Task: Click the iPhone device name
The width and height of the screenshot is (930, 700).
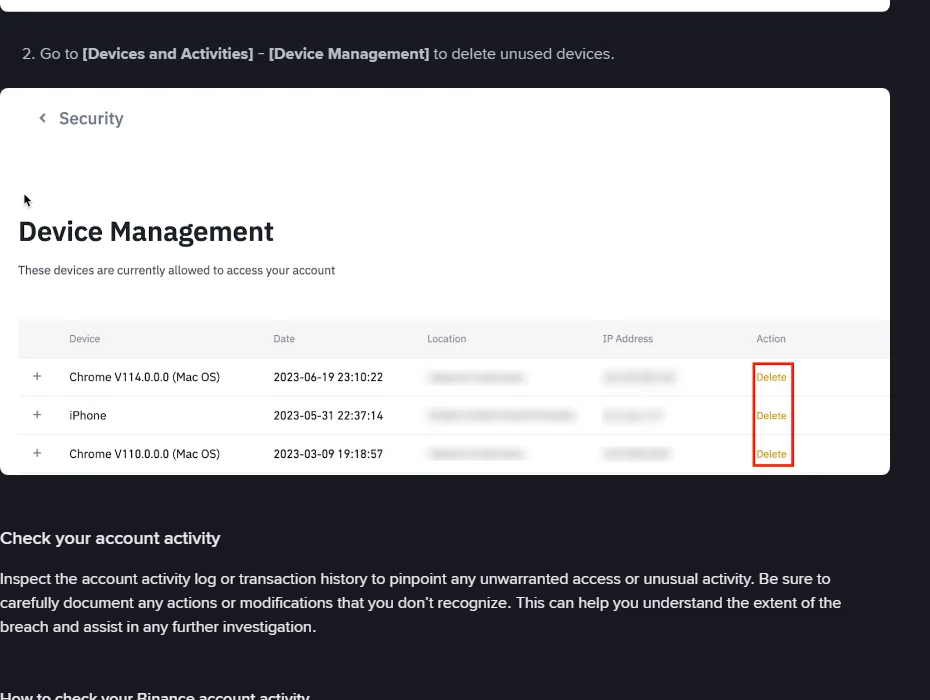Action: tap(88, 416)
